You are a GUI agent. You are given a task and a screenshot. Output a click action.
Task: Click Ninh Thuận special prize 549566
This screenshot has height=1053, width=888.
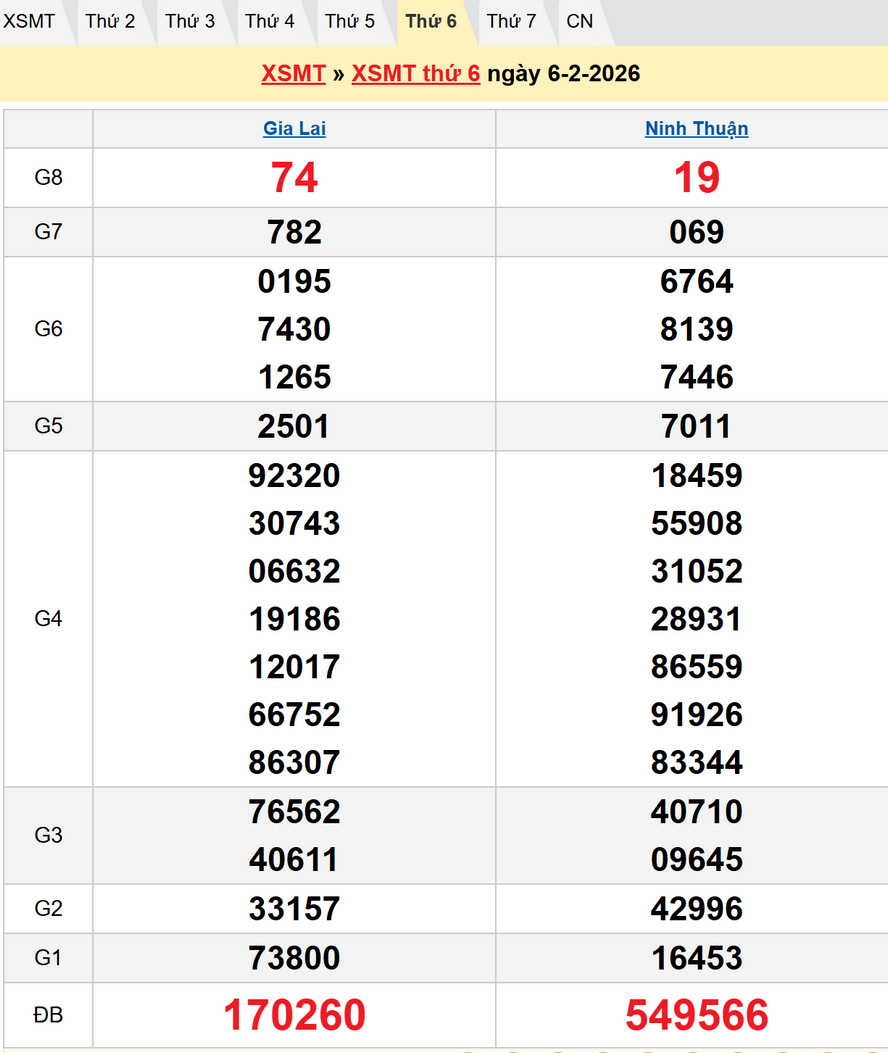point(696,1015)
